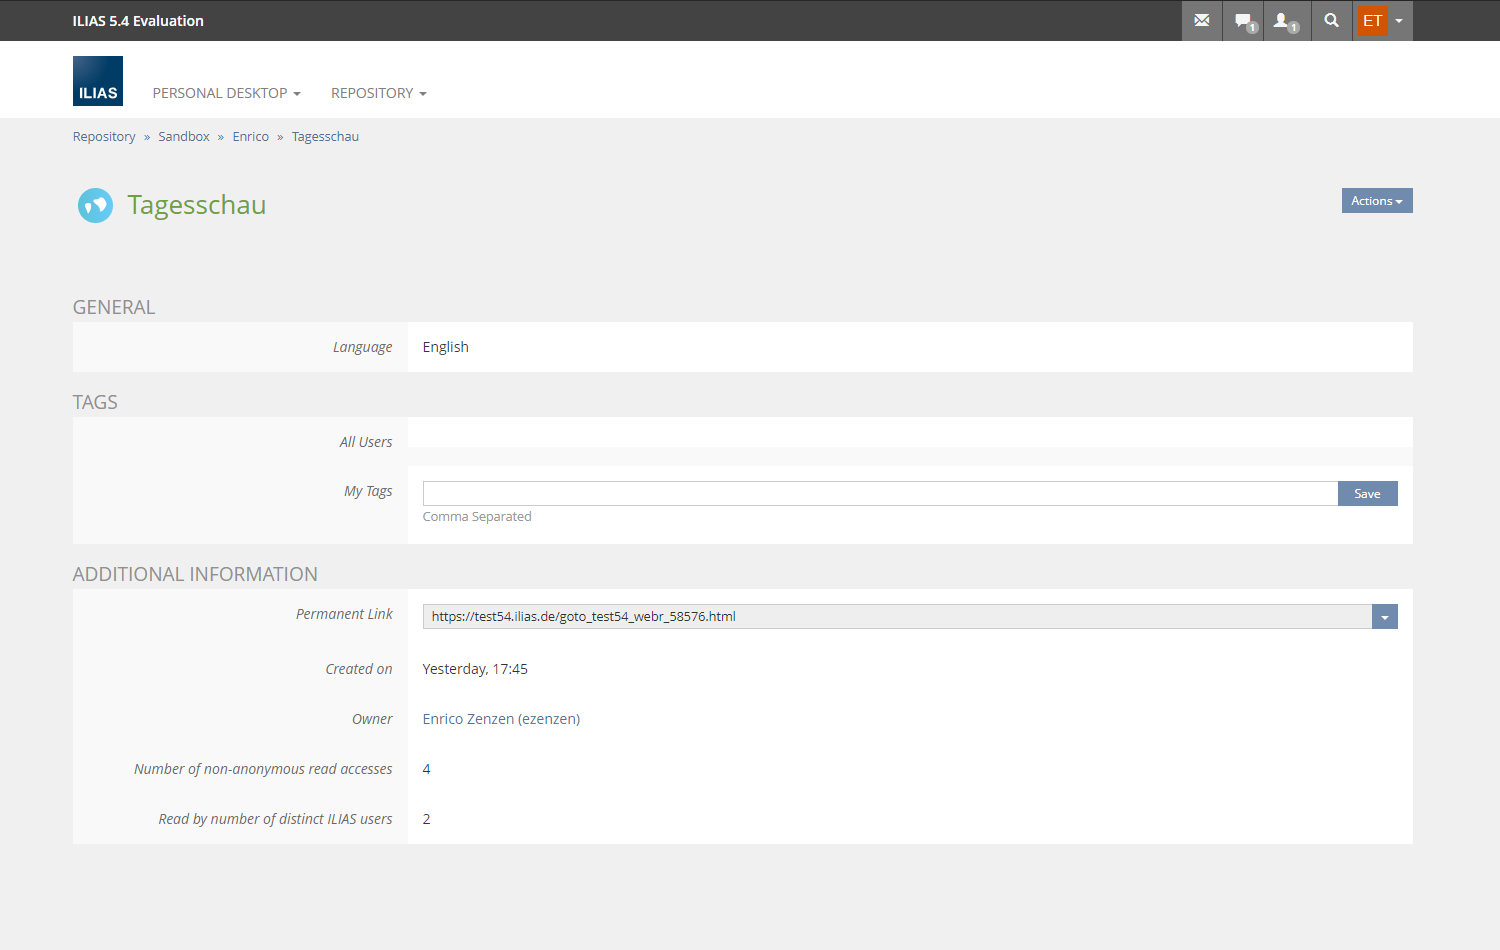Save the entered tags

click(1367, 494)
